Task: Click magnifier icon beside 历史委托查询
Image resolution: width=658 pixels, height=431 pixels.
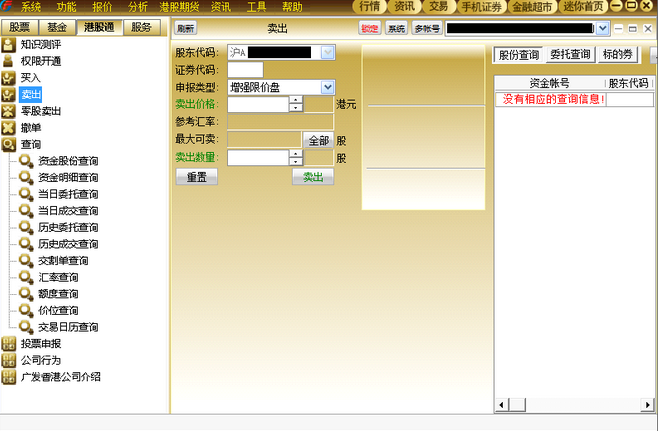Action: (26, 227)
